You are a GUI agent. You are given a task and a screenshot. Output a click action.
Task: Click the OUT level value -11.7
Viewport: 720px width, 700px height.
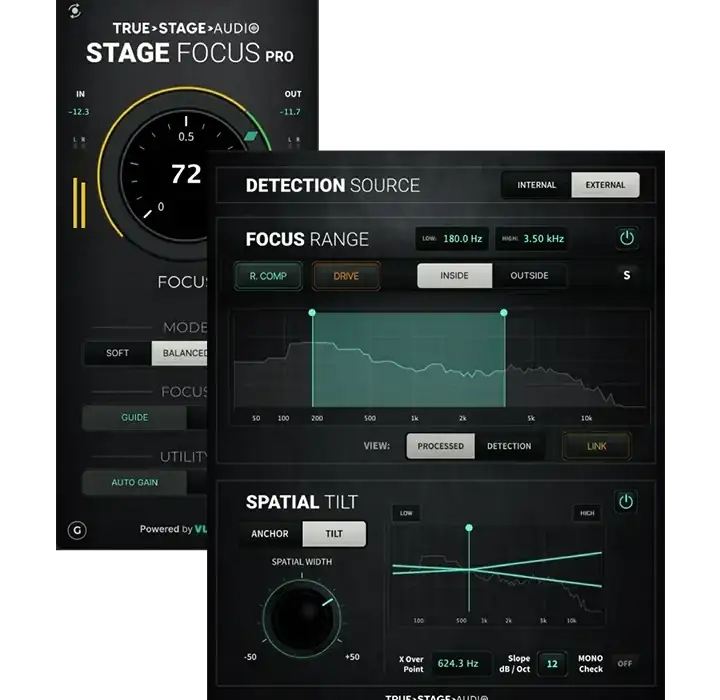(290, 112)
